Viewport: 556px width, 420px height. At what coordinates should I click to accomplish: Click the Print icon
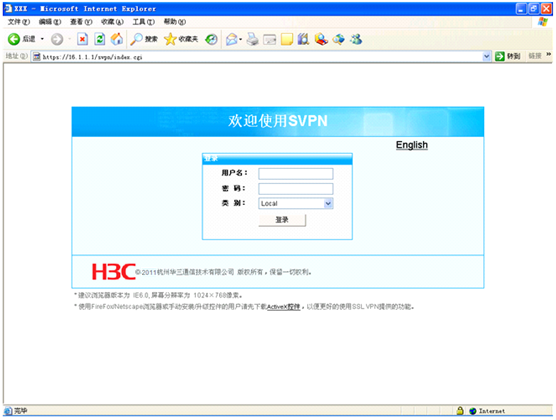pyautogui.click(x=252, y=39)
